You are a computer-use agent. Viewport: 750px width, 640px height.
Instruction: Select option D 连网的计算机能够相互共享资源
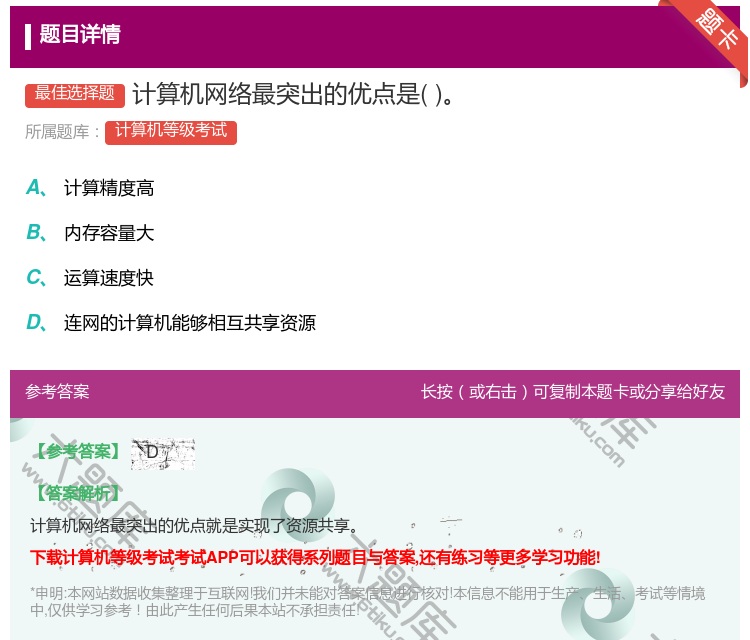pyautogui.click(x=171, y=323)
